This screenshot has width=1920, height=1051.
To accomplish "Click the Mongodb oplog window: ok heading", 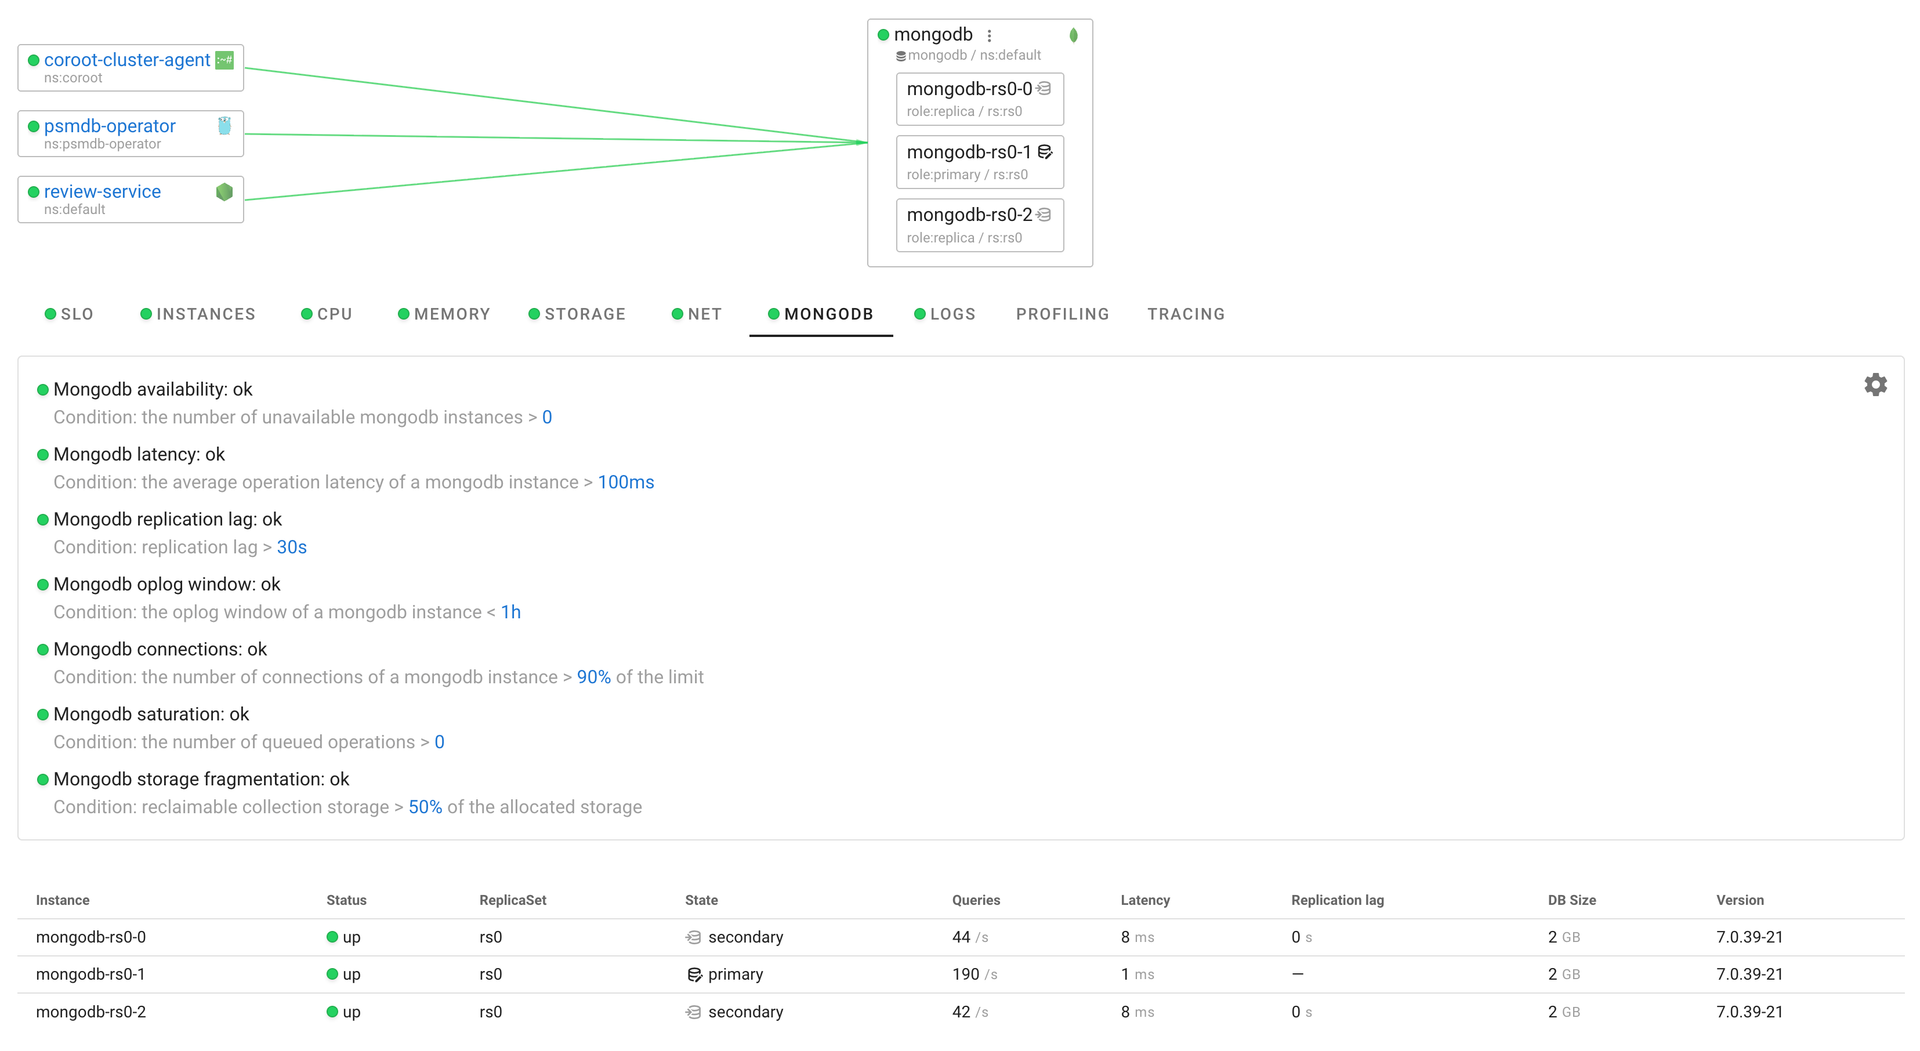I will click(167, 585).
